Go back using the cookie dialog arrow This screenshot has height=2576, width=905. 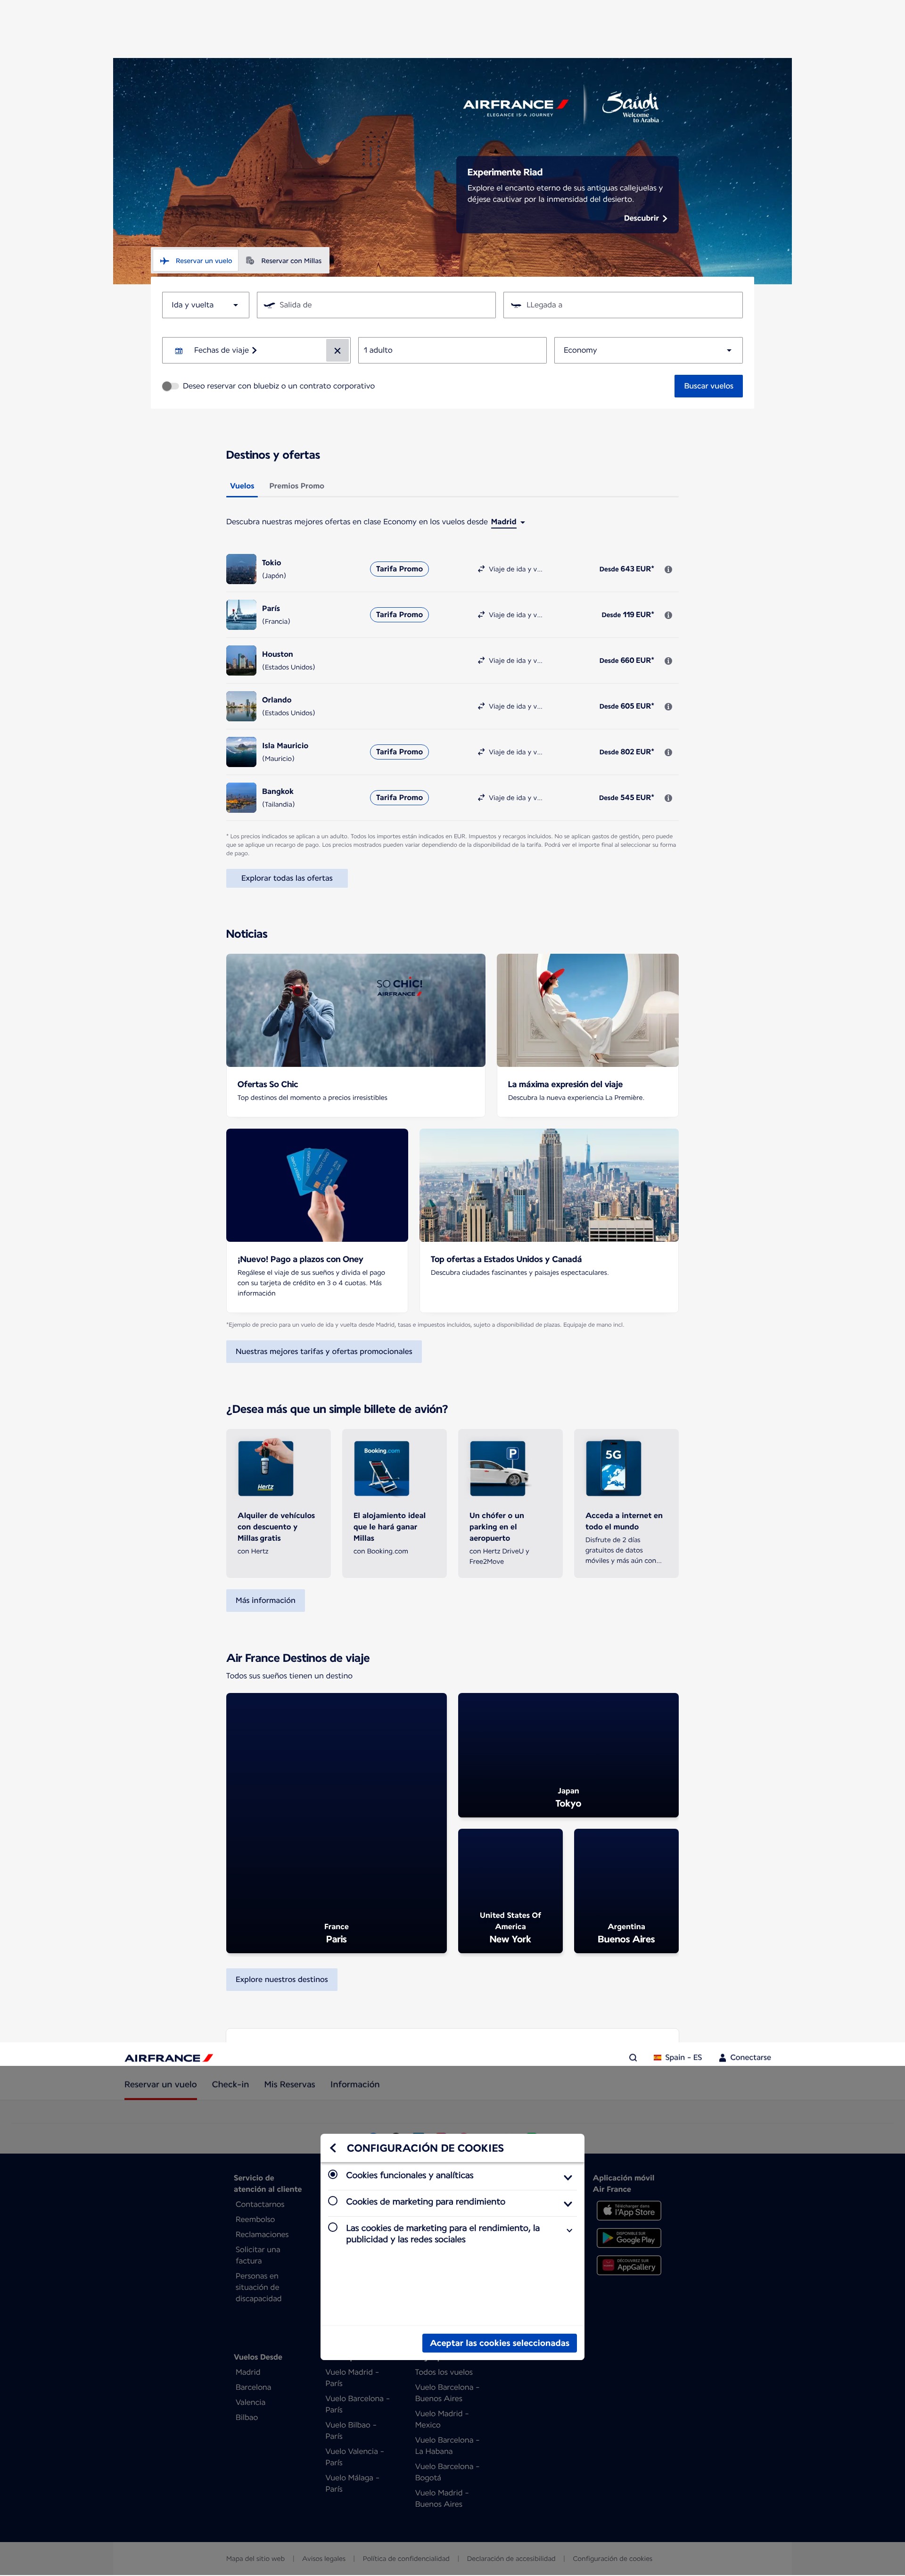[333, 2147]
